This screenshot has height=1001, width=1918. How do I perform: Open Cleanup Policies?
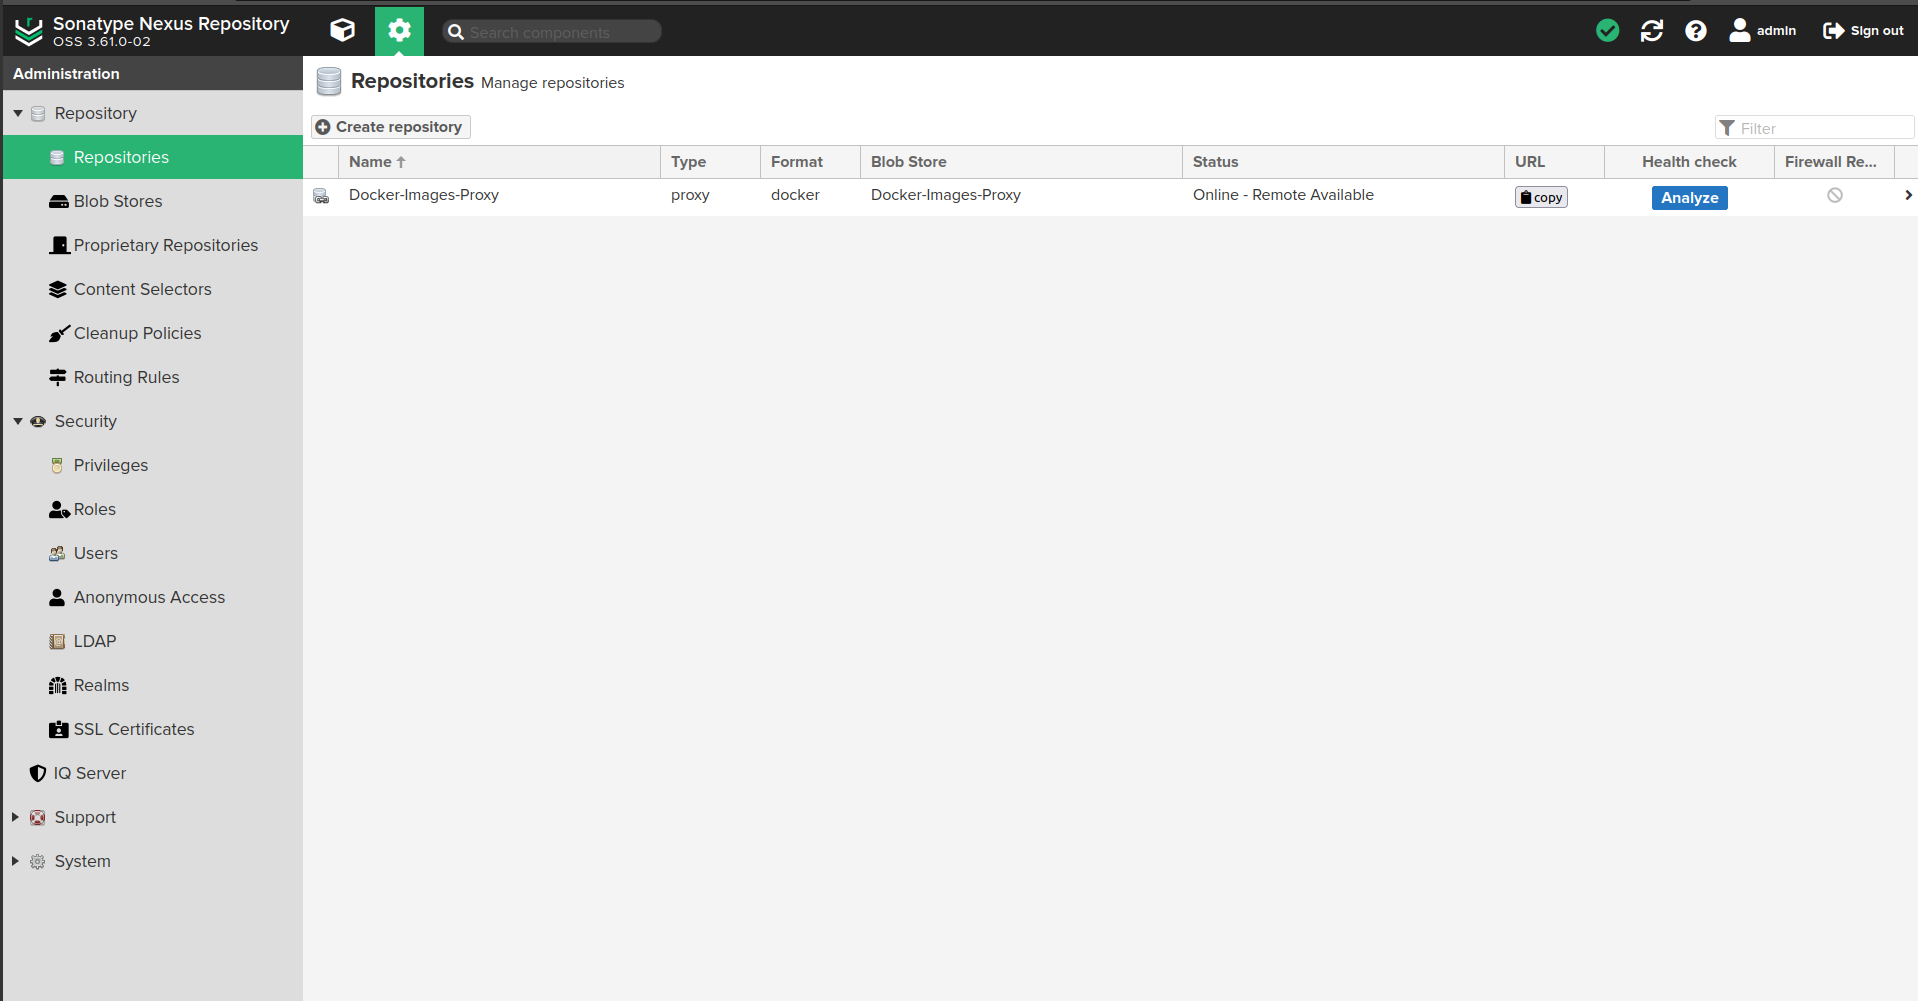153,333
